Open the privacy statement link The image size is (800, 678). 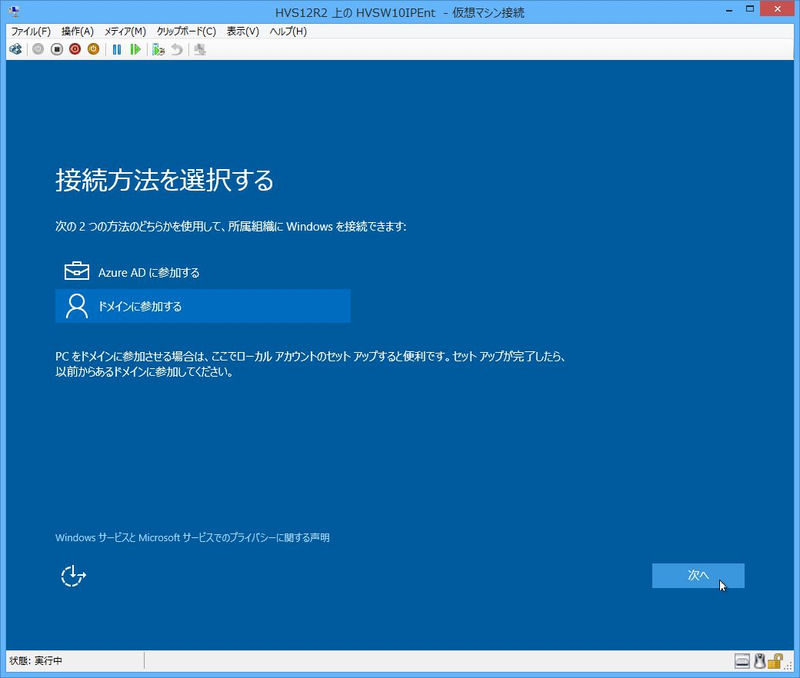tap(192, 538)
